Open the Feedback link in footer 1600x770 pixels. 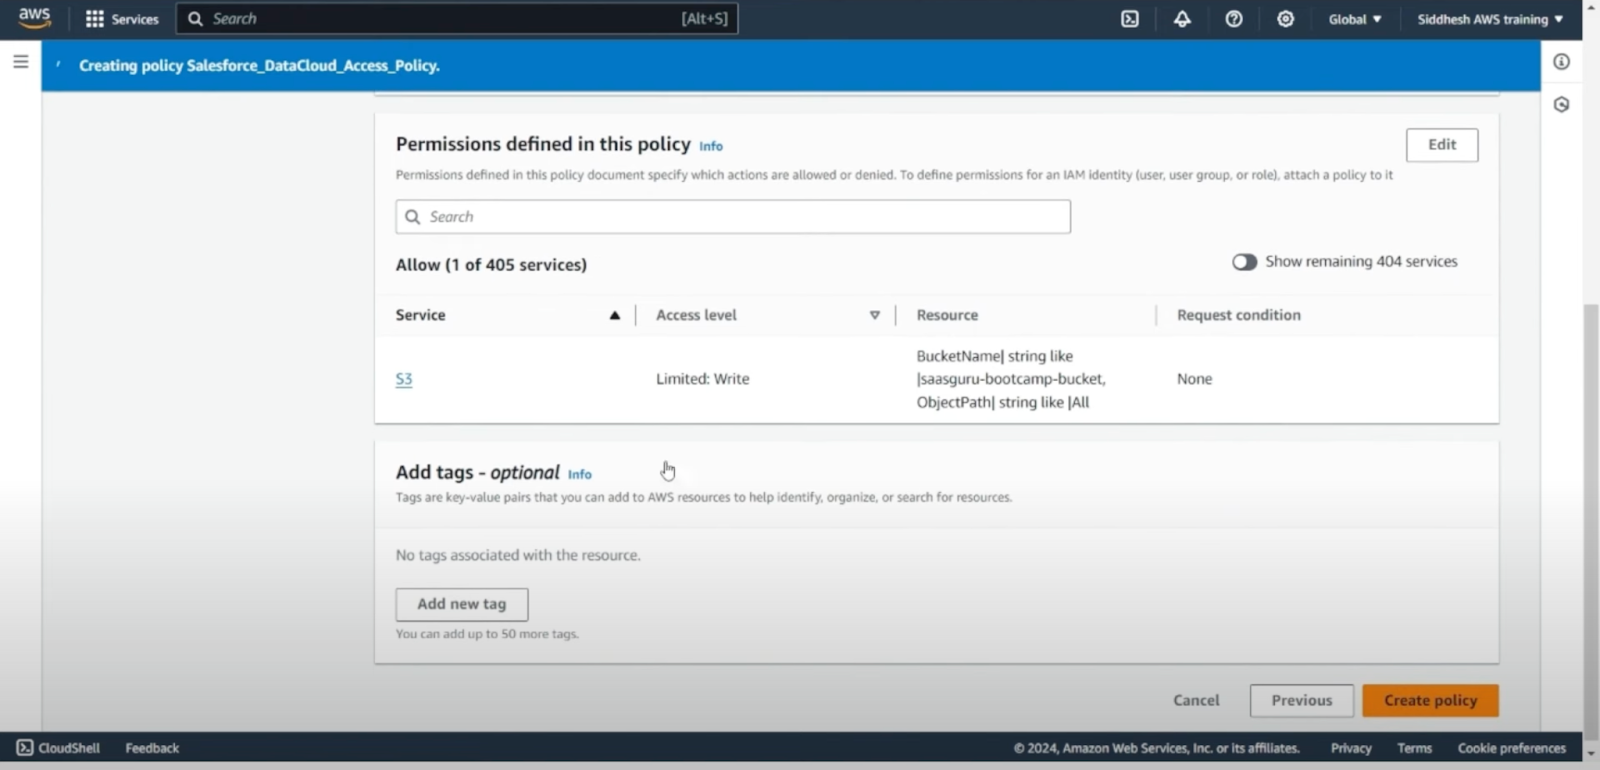[152, 748]
